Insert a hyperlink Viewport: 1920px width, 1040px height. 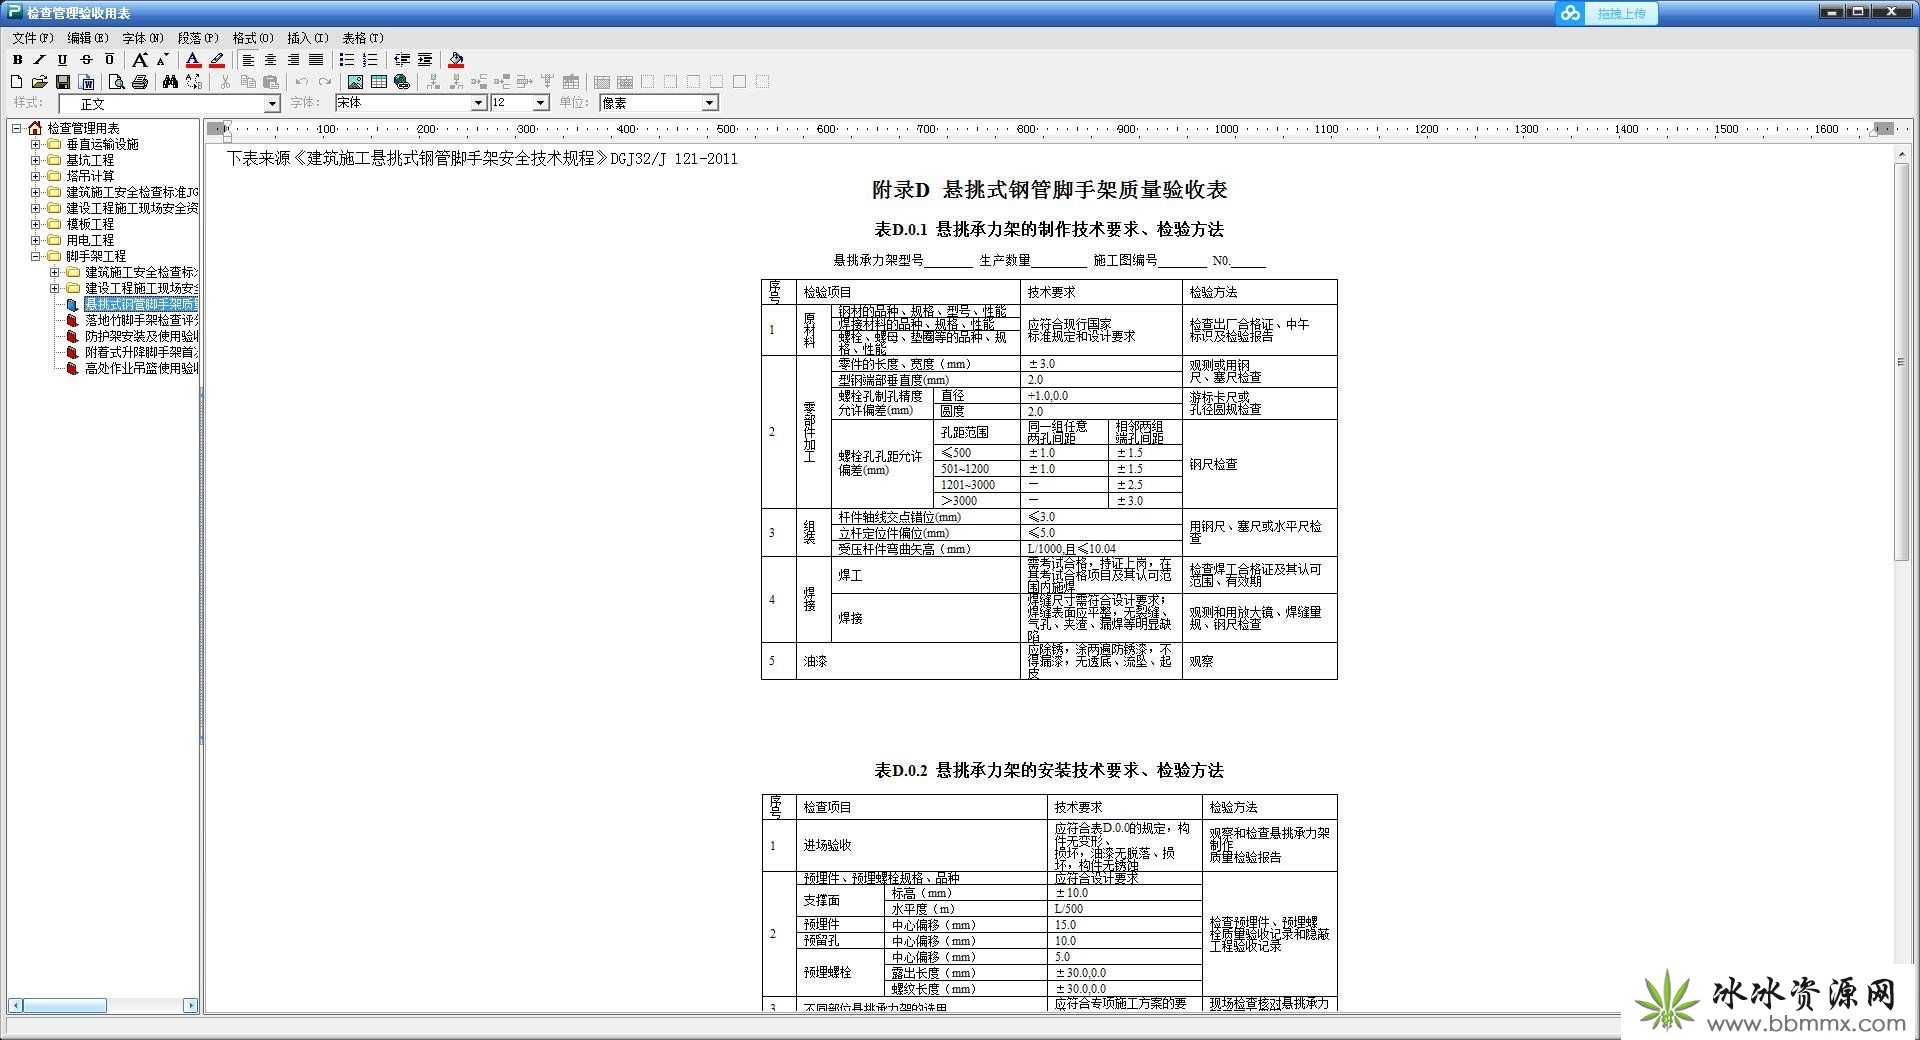(402, 82)
